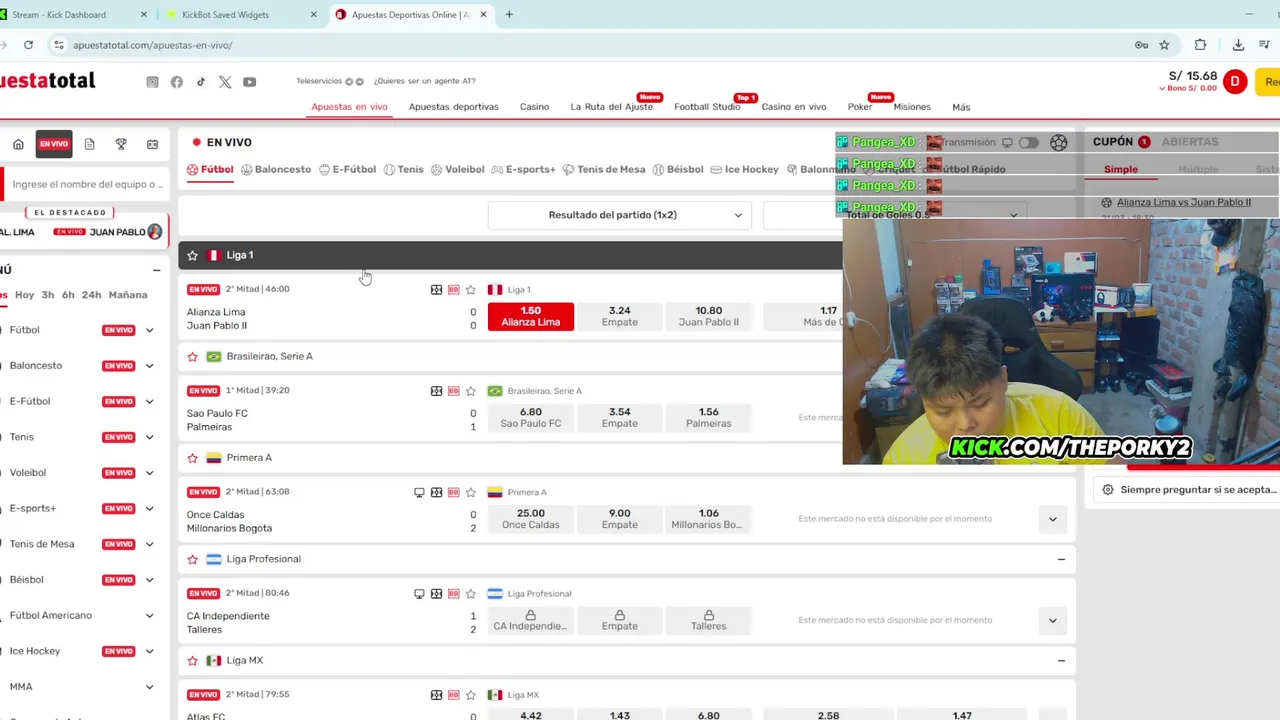
Task: Open the user avatar D menu
Action: [x=1235, y=82]
